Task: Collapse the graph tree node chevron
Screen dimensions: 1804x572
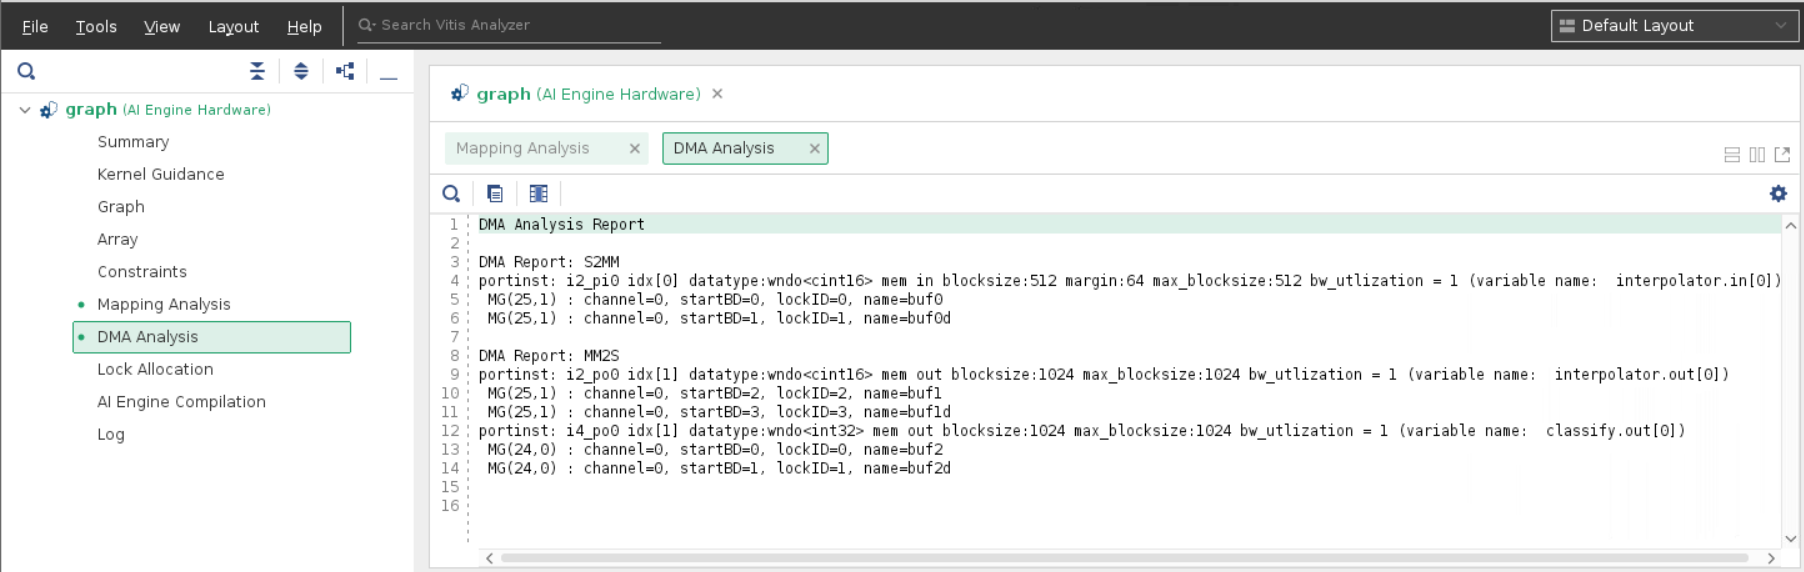Action: point(24,109)
